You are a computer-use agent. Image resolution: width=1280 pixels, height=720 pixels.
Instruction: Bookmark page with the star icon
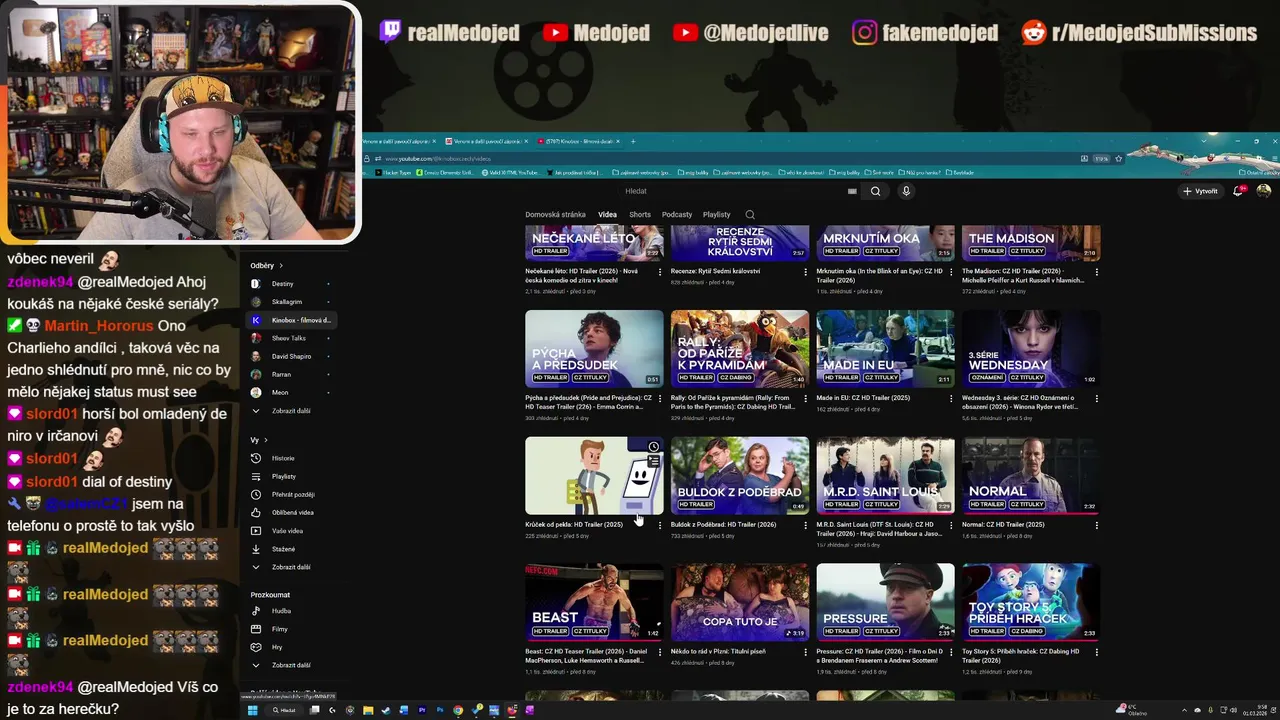tap(1118, 158)
